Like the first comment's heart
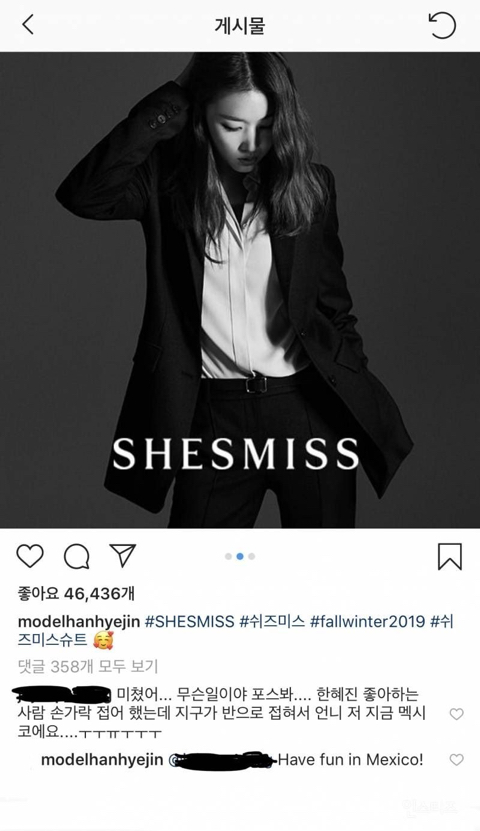 456,714
